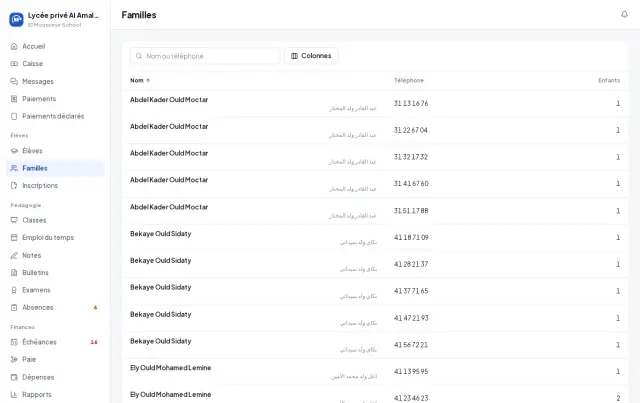
Task: Click the Nom column header label
Action: click(137, 80)
